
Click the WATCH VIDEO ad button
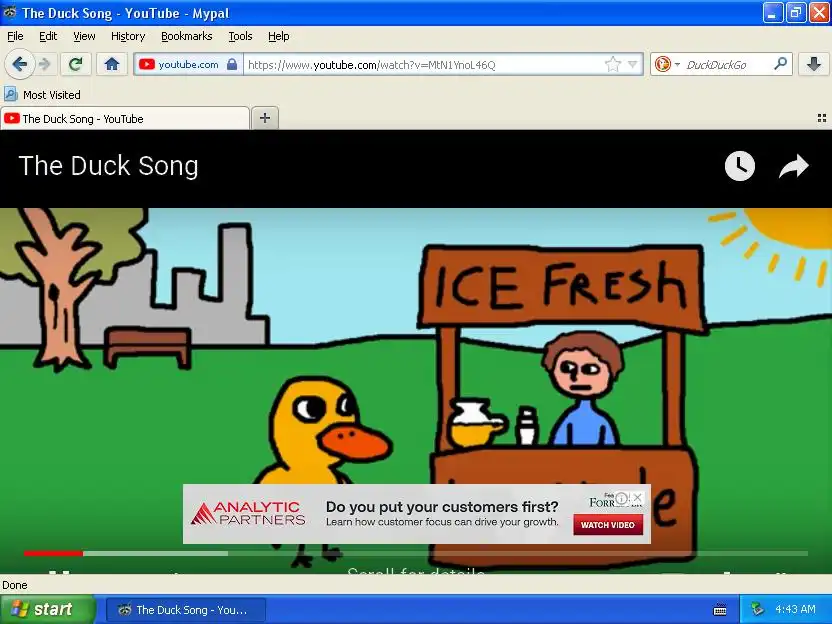[608, 525]
